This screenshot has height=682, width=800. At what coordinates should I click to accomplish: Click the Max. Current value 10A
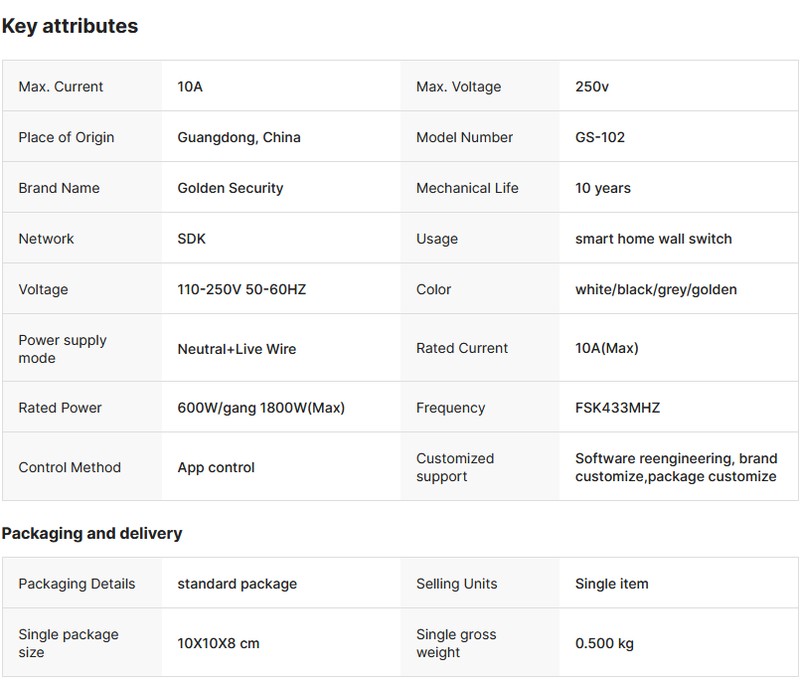(190, 87)
